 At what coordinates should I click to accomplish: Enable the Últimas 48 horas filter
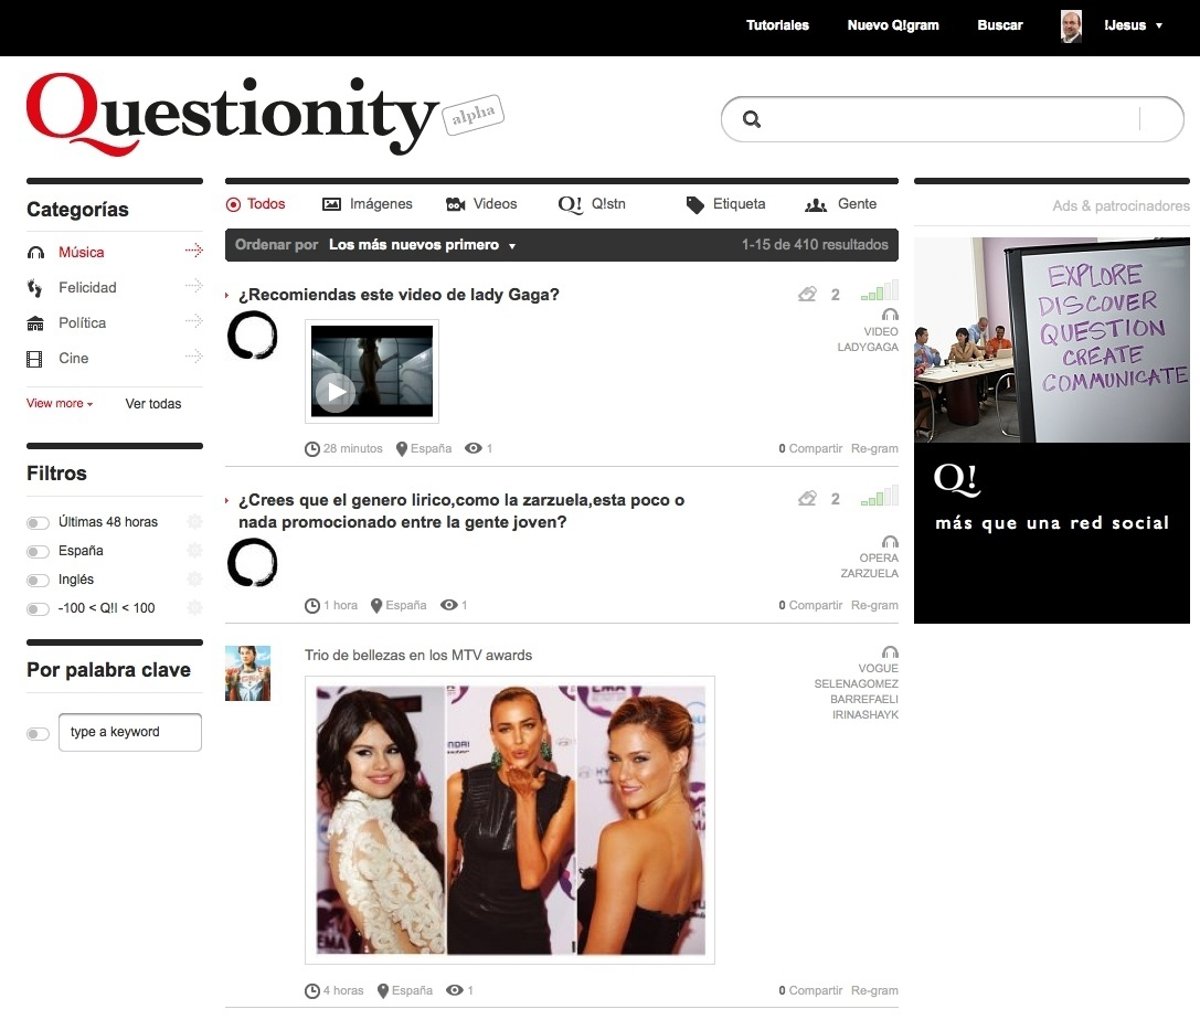point(38,523)
